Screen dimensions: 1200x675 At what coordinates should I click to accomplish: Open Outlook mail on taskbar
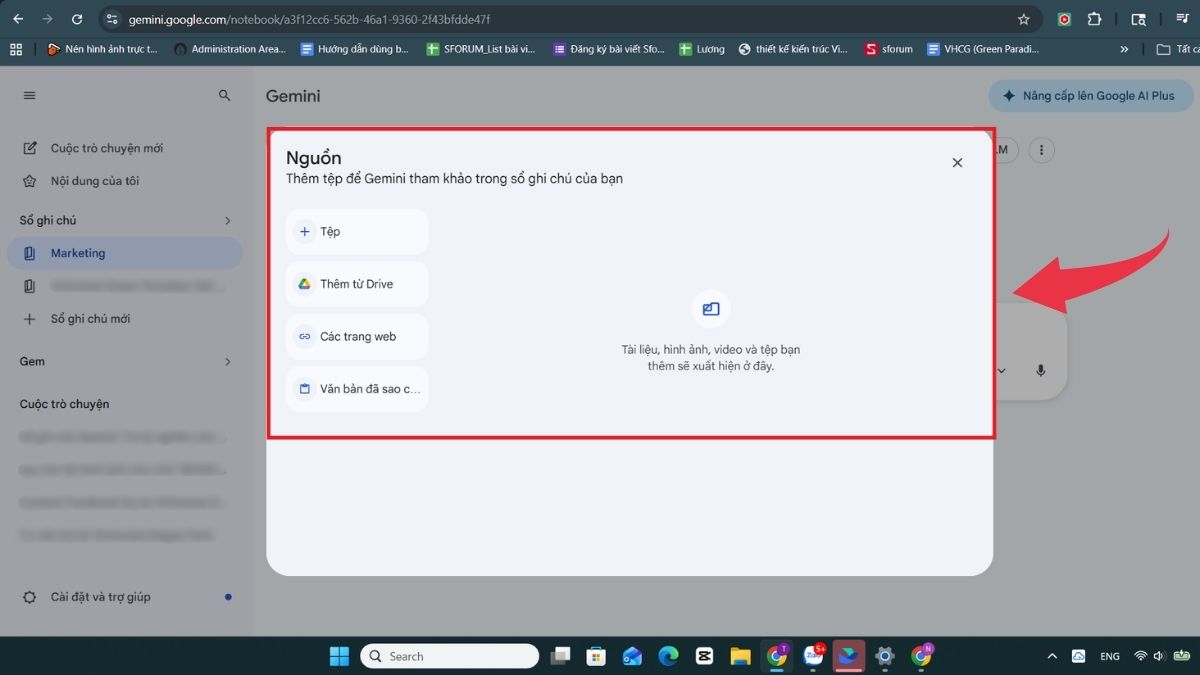[x=632, y=656]
